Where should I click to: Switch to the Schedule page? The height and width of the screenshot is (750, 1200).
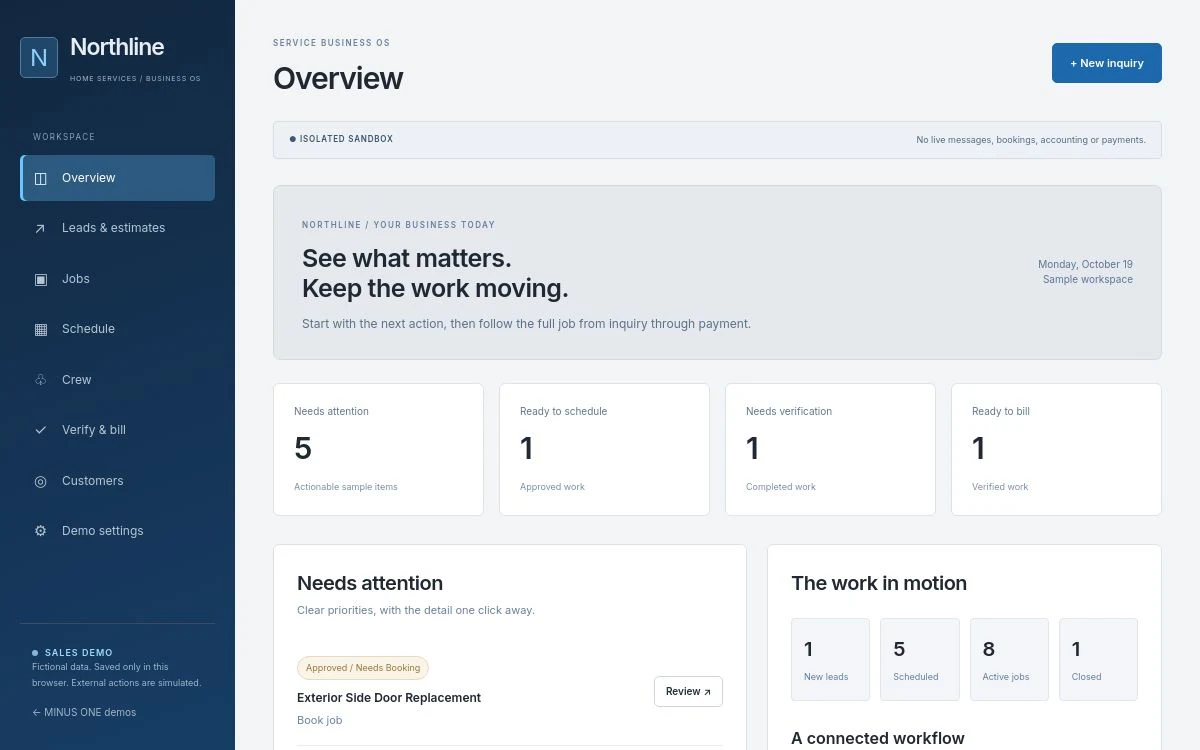118,329
